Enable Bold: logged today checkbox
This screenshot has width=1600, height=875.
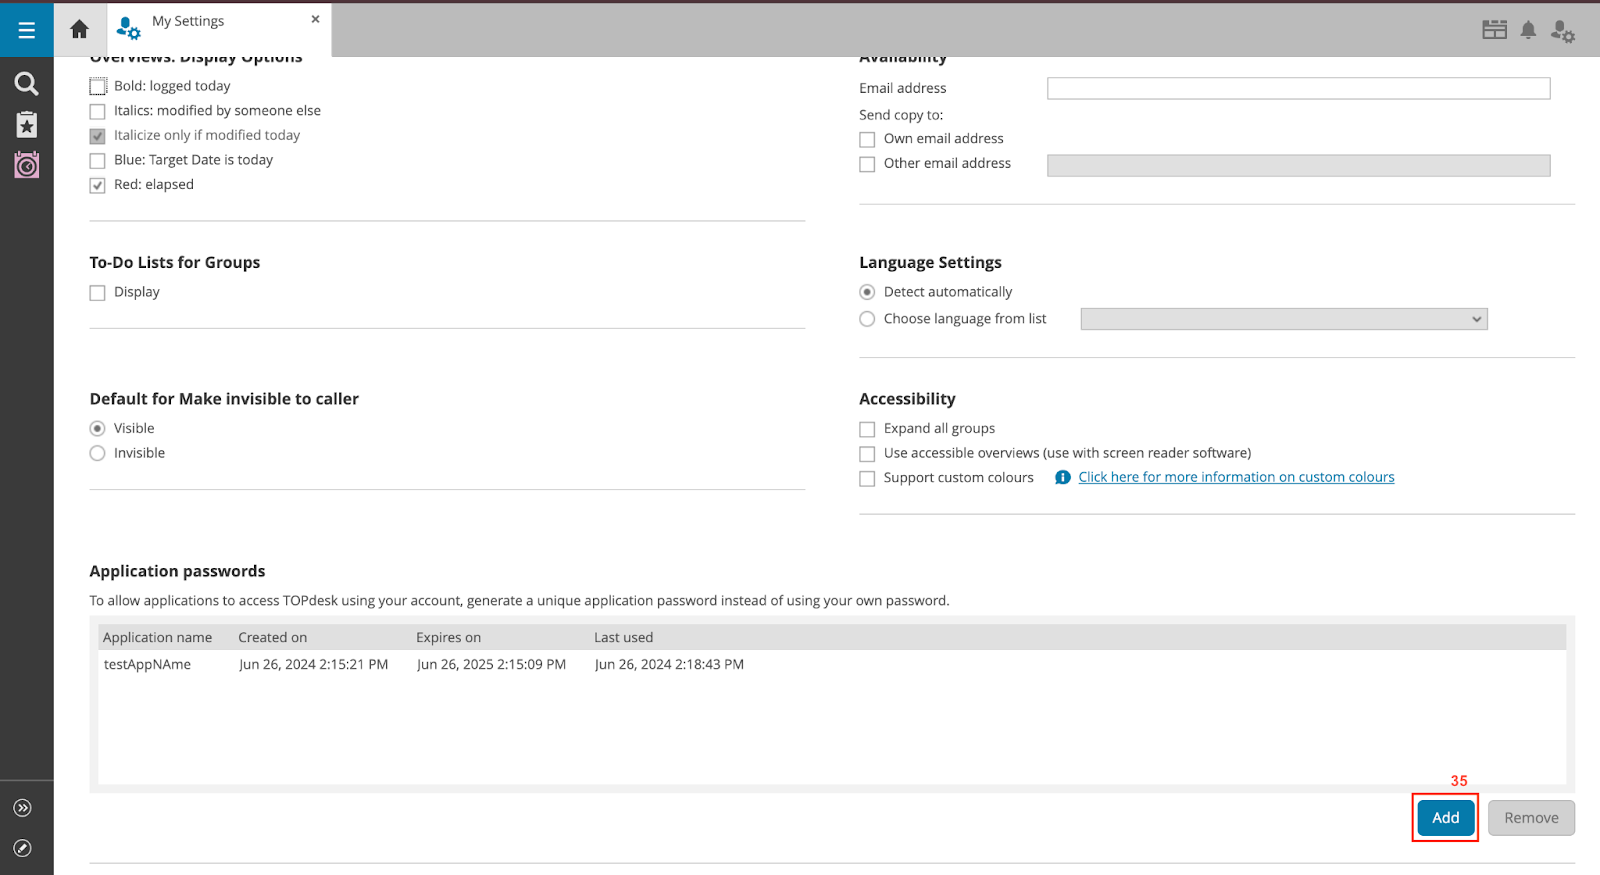[x=98, y=87]
